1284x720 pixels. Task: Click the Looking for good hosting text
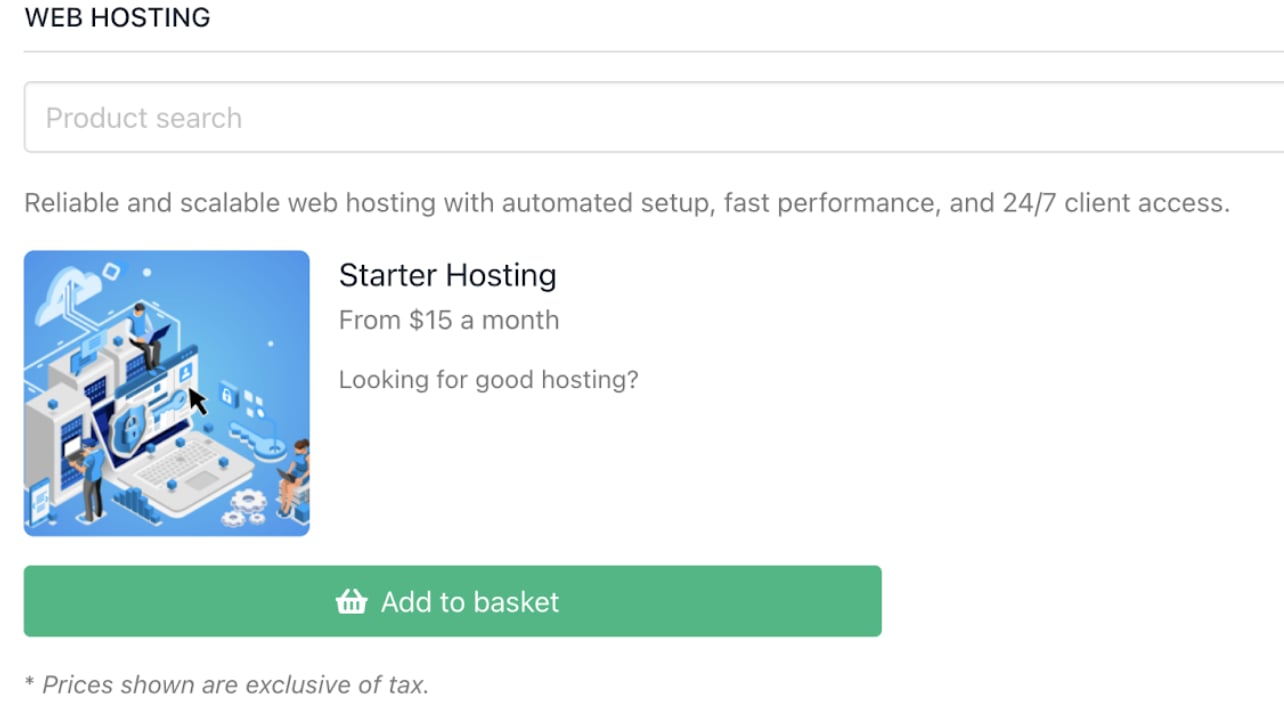(488, 380)
